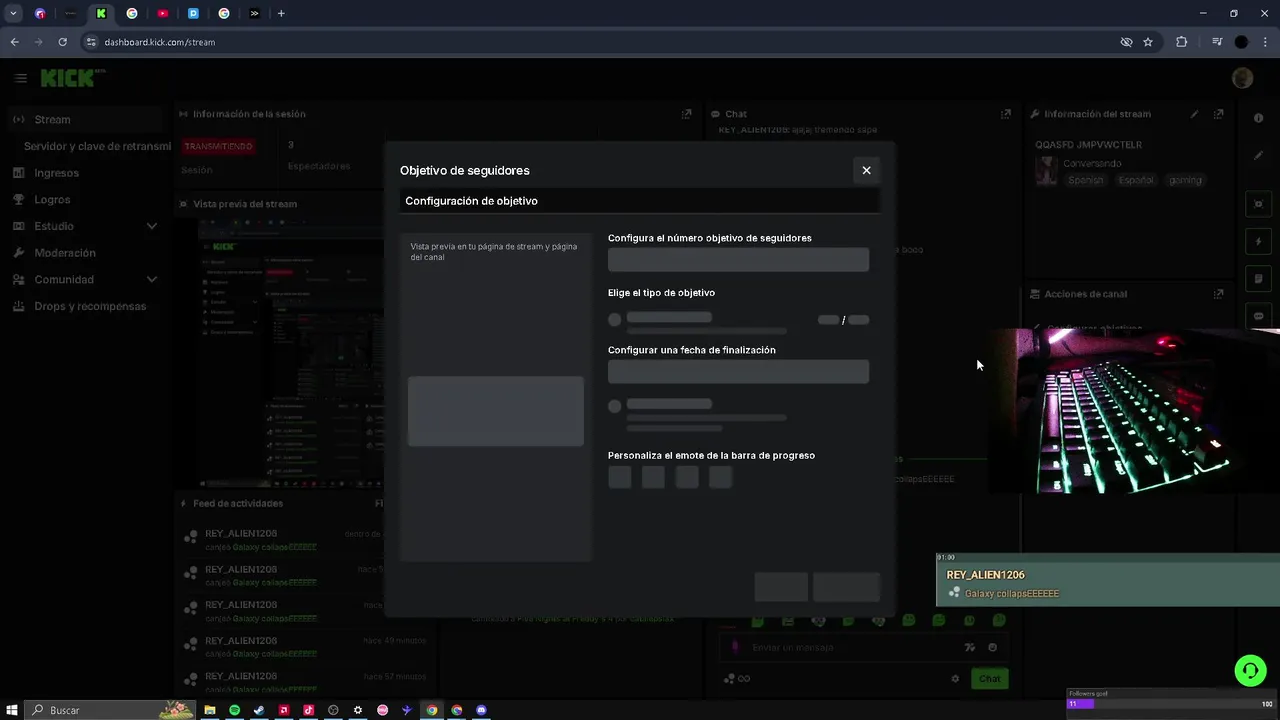Click the Followers goal progress bar

pyautogui.click(x=1170, y=704)
